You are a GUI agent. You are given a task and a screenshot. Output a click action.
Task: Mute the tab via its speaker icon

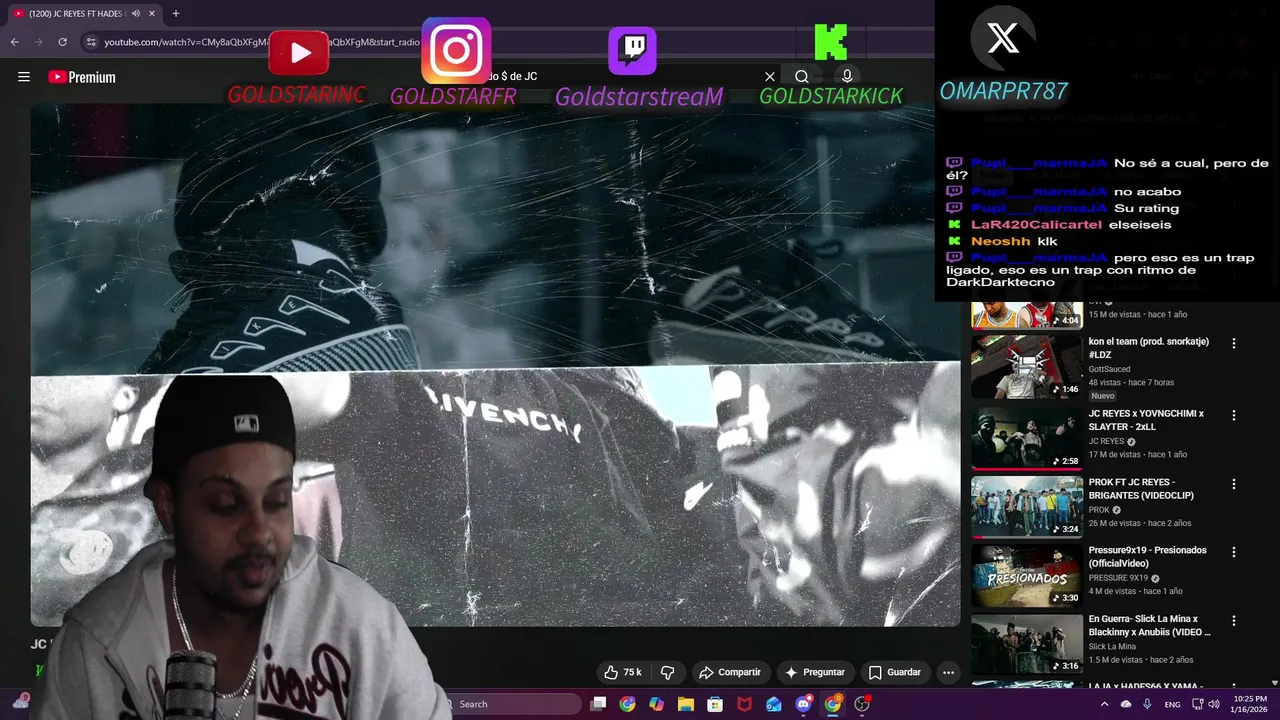[x=135, y=13]
